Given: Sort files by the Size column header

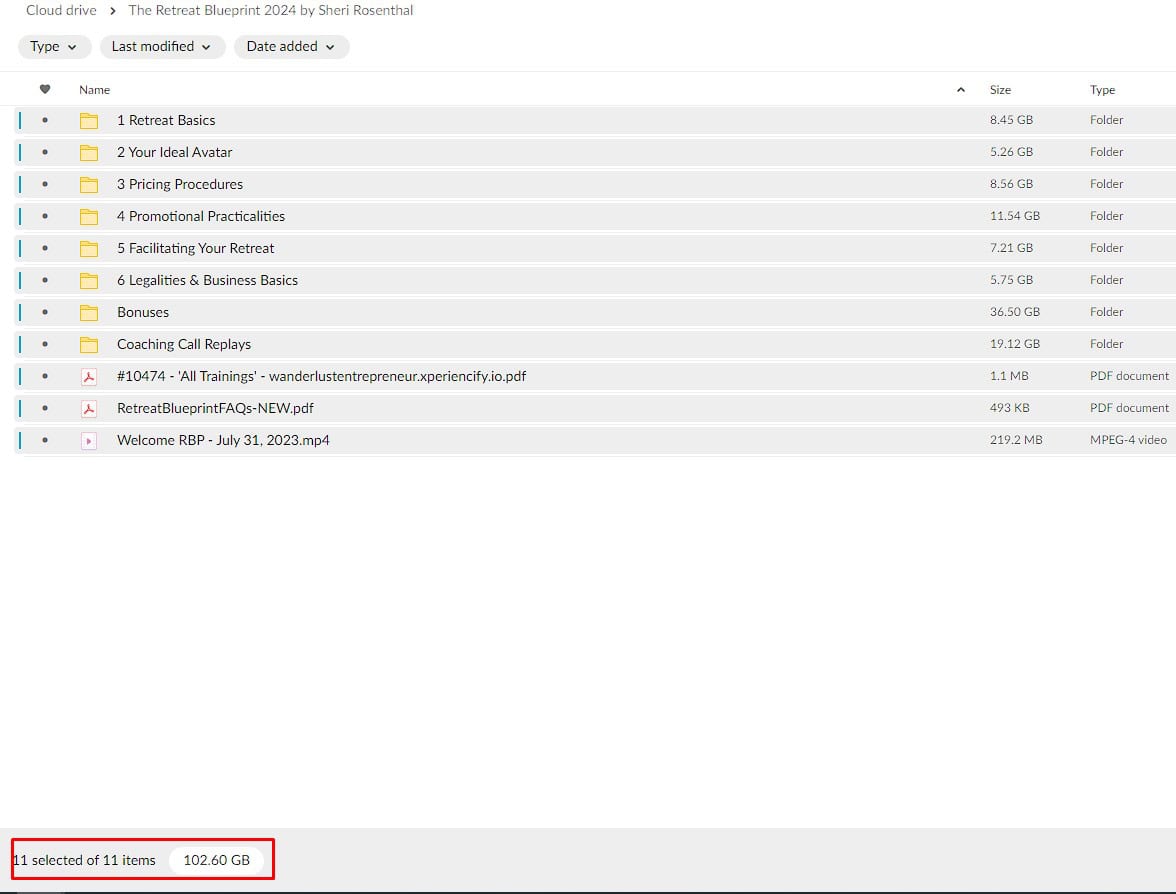Looking at the screenshot, I should 1000,90.
